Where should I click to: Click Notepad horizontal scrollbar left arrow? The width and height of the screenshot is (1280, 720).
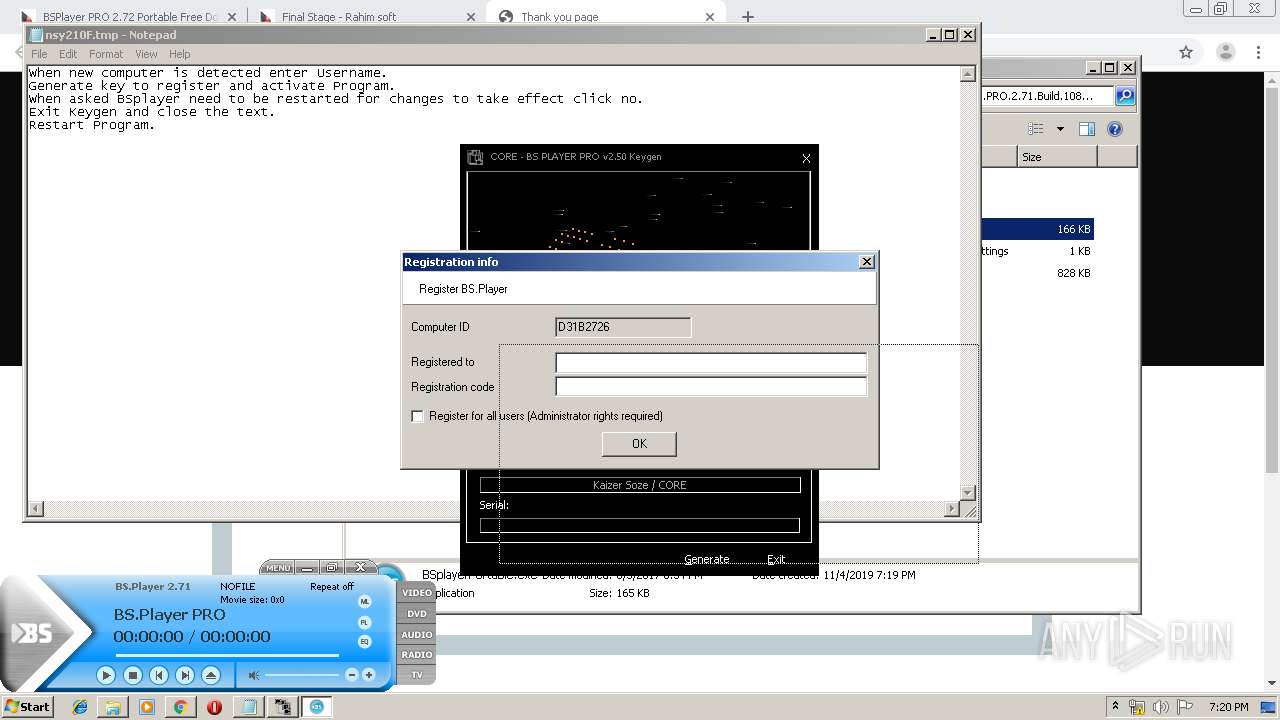[x=36, y=509]
